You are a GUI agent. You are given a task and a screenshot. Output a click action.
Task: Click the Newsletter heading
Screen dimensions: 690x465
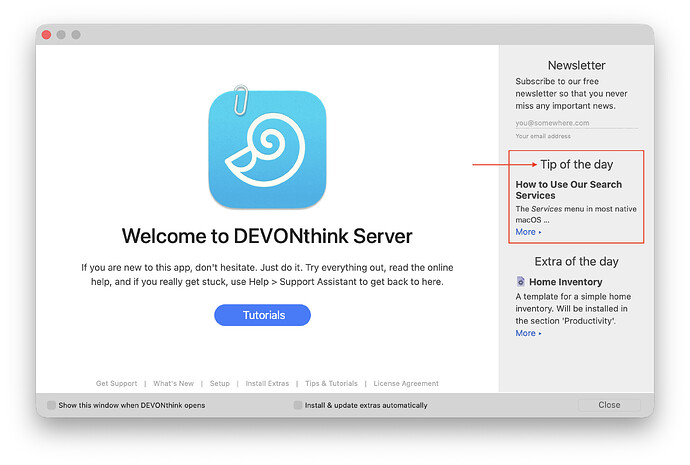pyautogui.click(x=576, y=65)
